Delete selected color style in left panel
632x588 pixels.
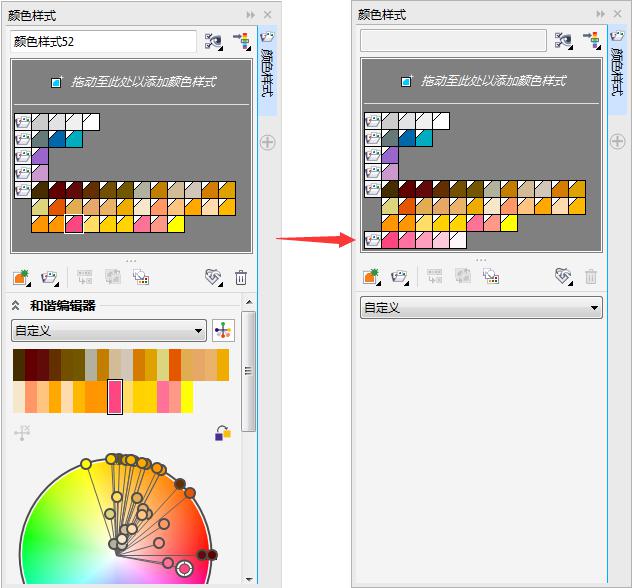pyautogui.click(x=241, y=278)
